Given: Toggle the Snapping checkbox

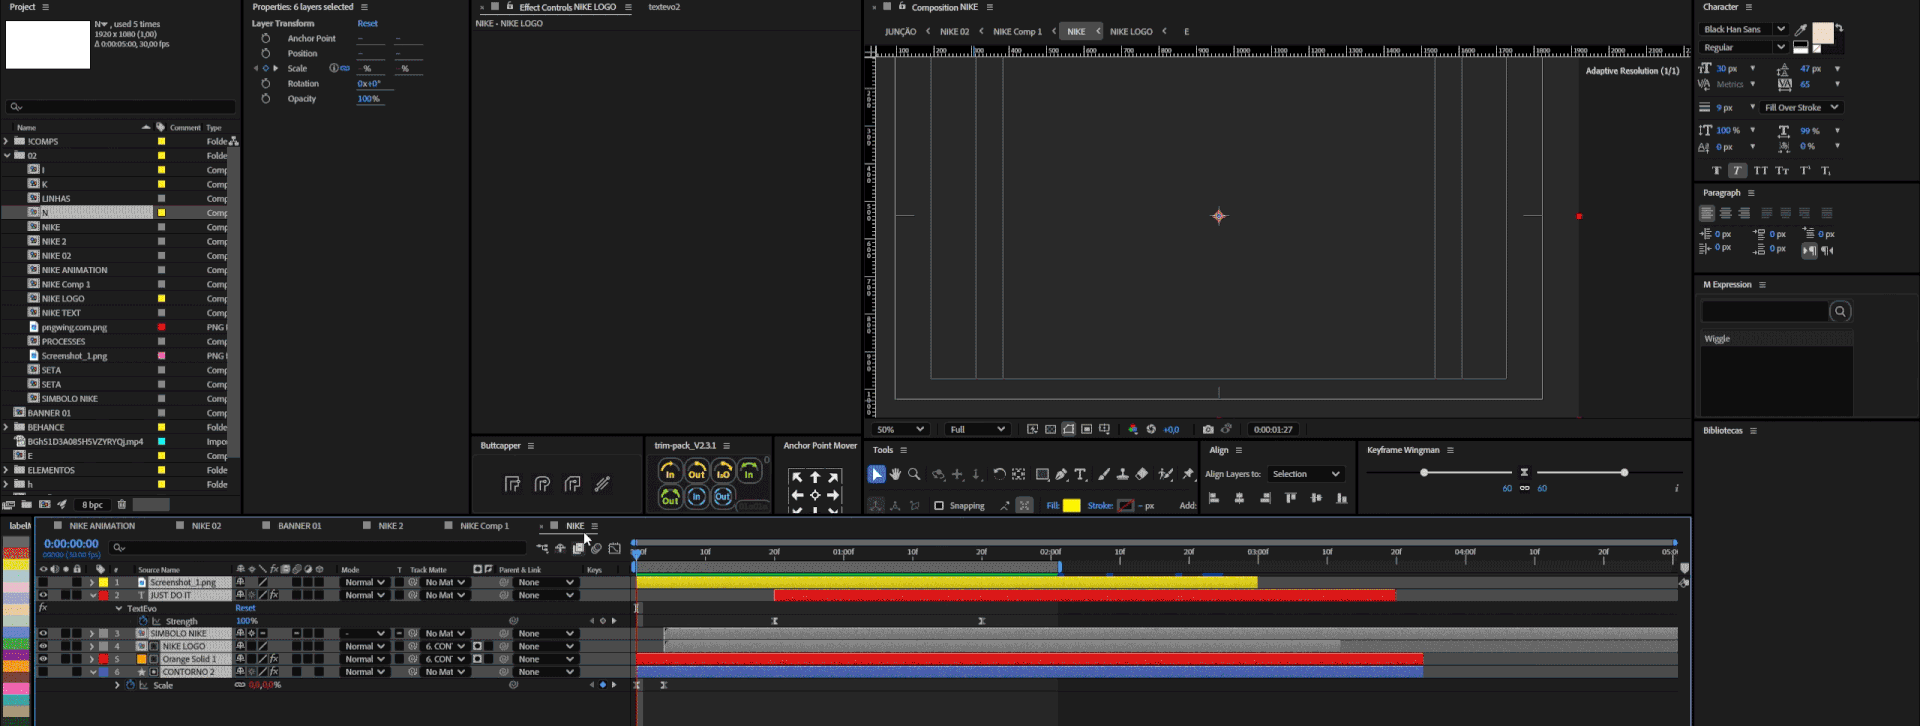Looking at the screenshot, I should pyautogui.click(x=938, y=506).
